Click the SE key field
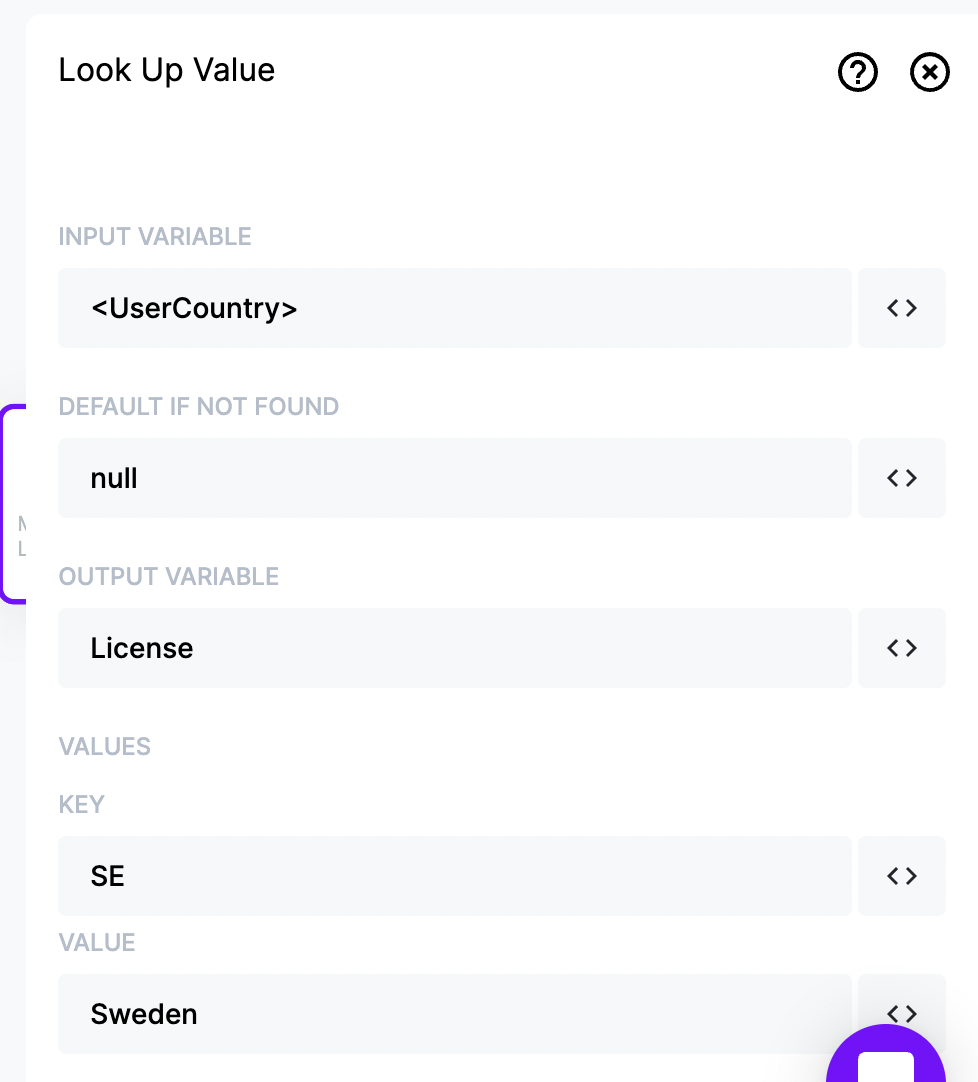This screenshot has height=1082, width=978. (455, 876)
